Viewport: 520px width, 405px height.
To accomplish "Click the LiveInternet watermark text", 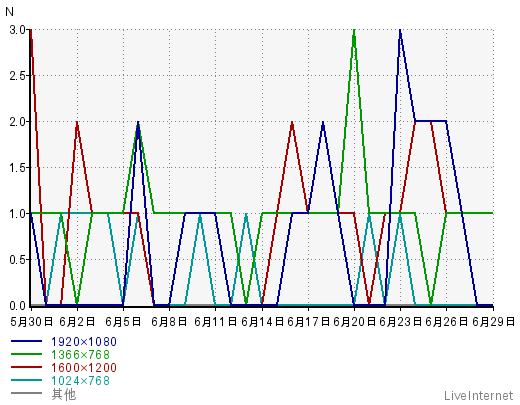I will click(478, 396).
